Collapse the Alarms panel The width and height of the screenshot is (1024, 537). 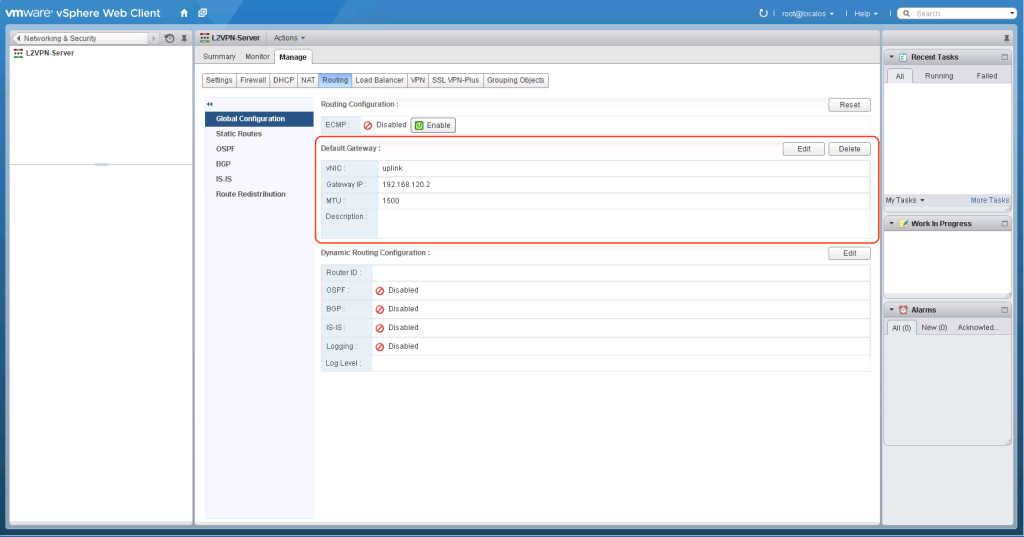coord(891,310)
